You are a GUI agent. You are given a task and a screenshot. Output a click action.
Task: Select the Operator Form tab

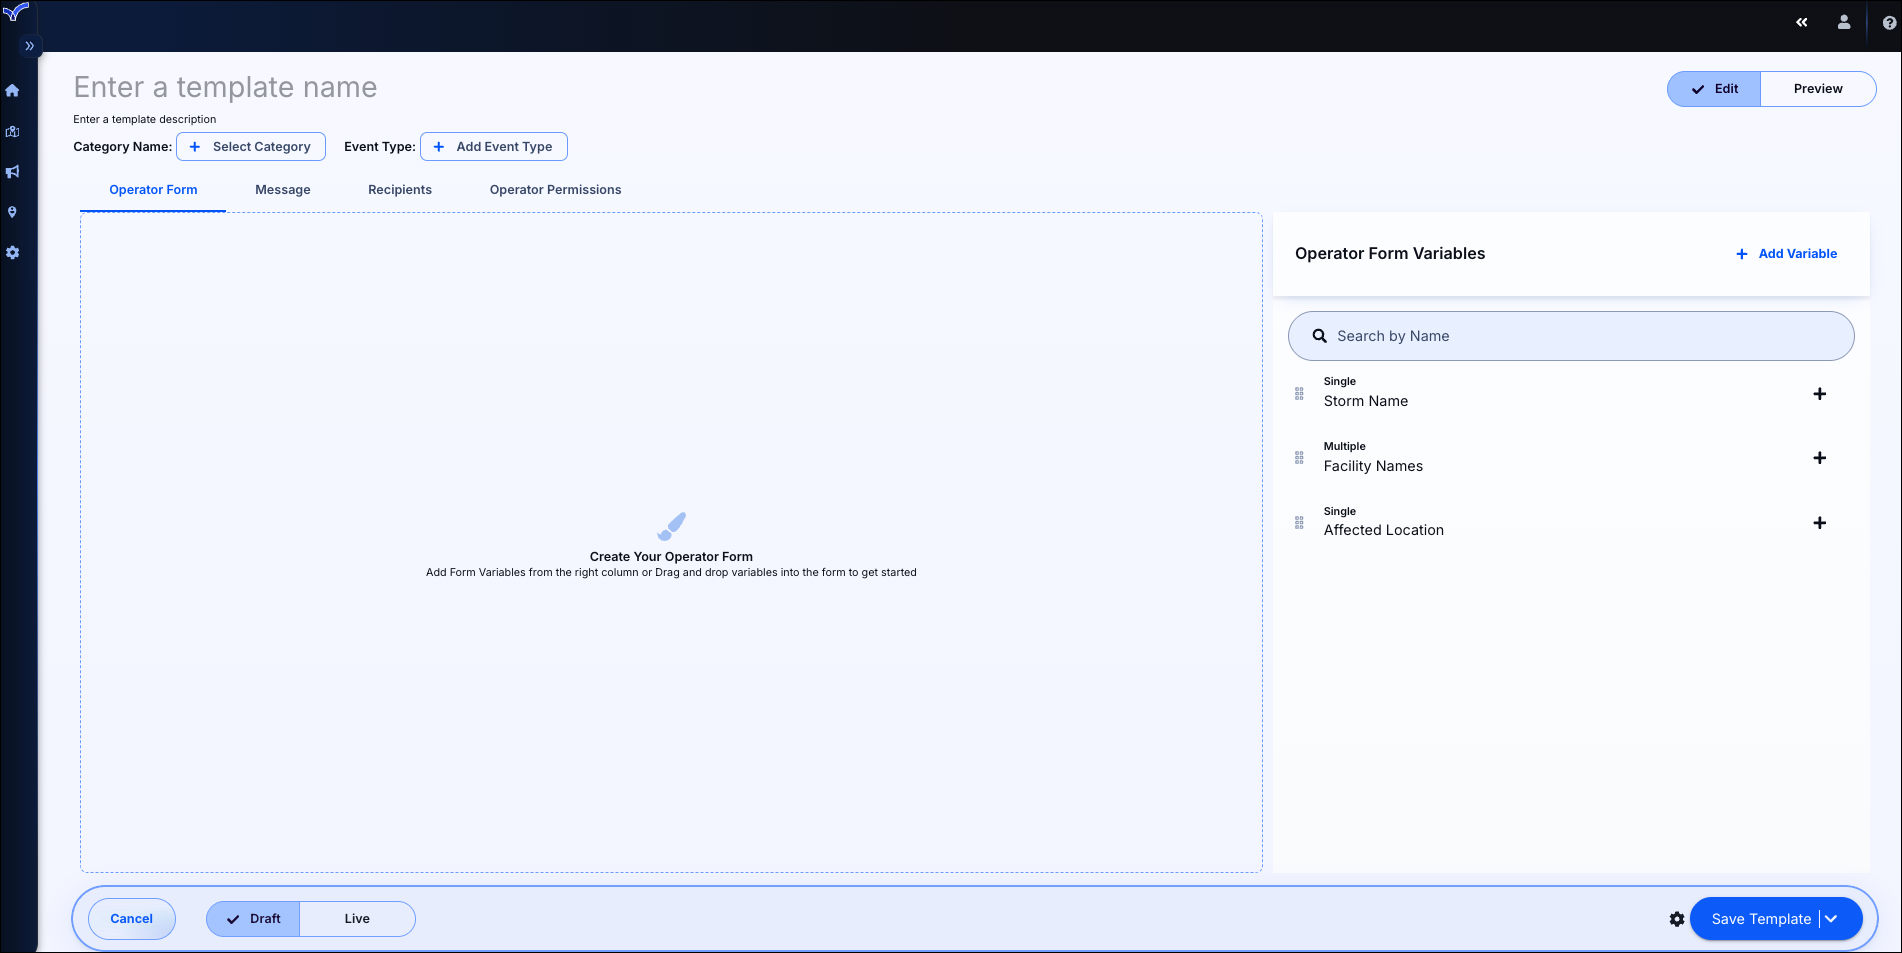click(153, 190)
